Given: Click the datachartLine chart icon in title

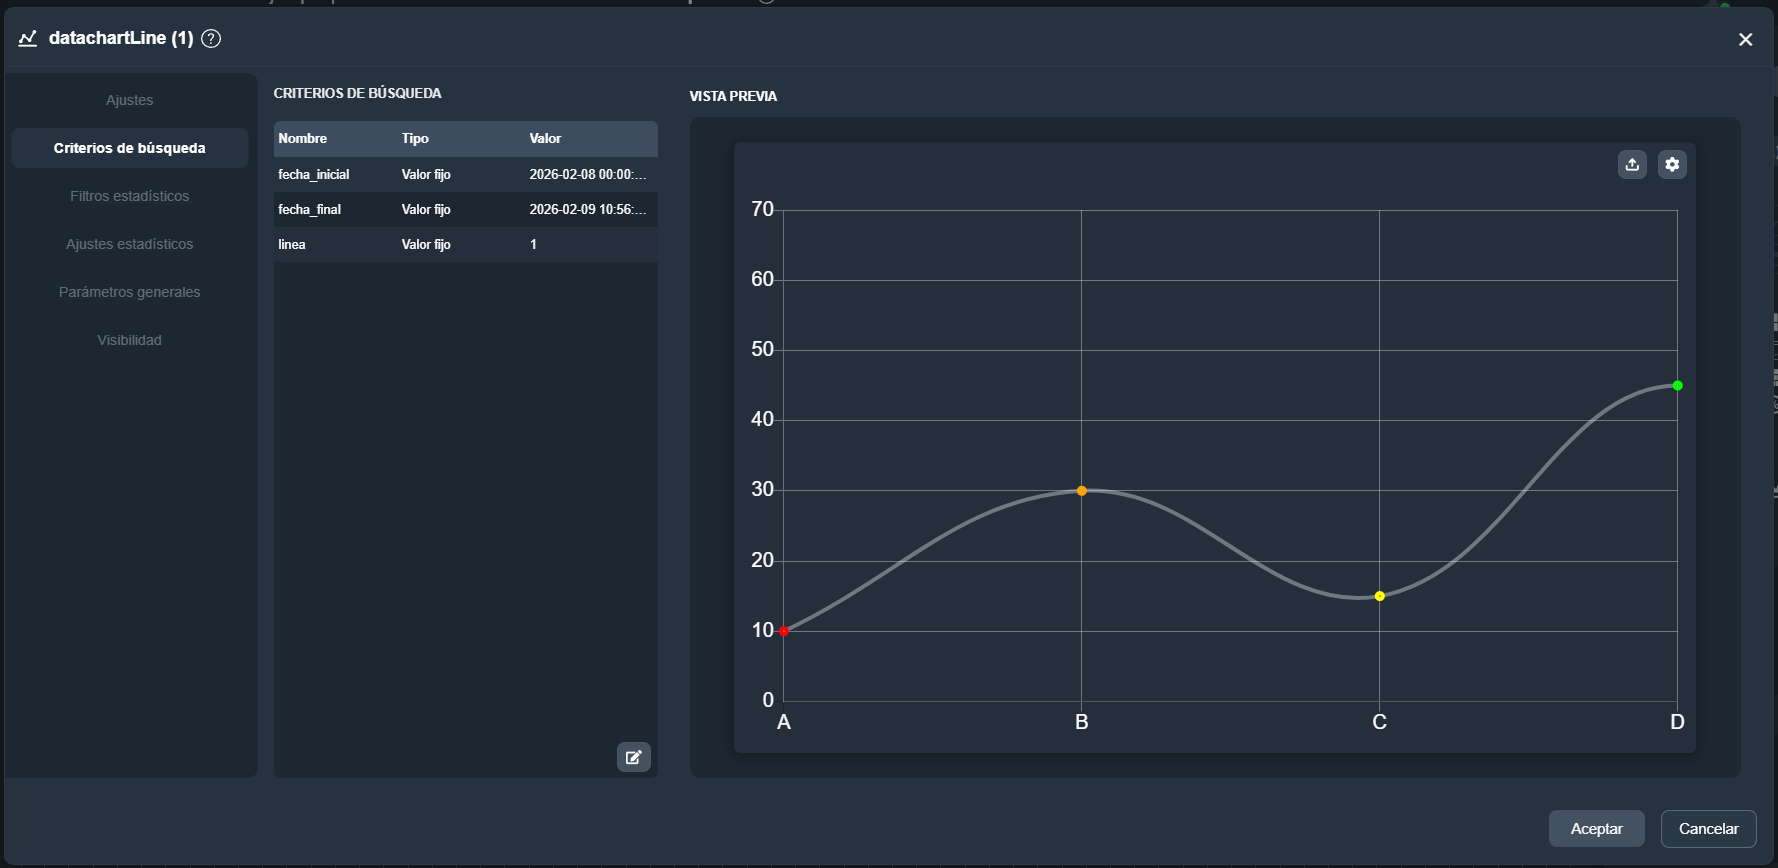Looking at the screenshot, I should click(28, 39).
